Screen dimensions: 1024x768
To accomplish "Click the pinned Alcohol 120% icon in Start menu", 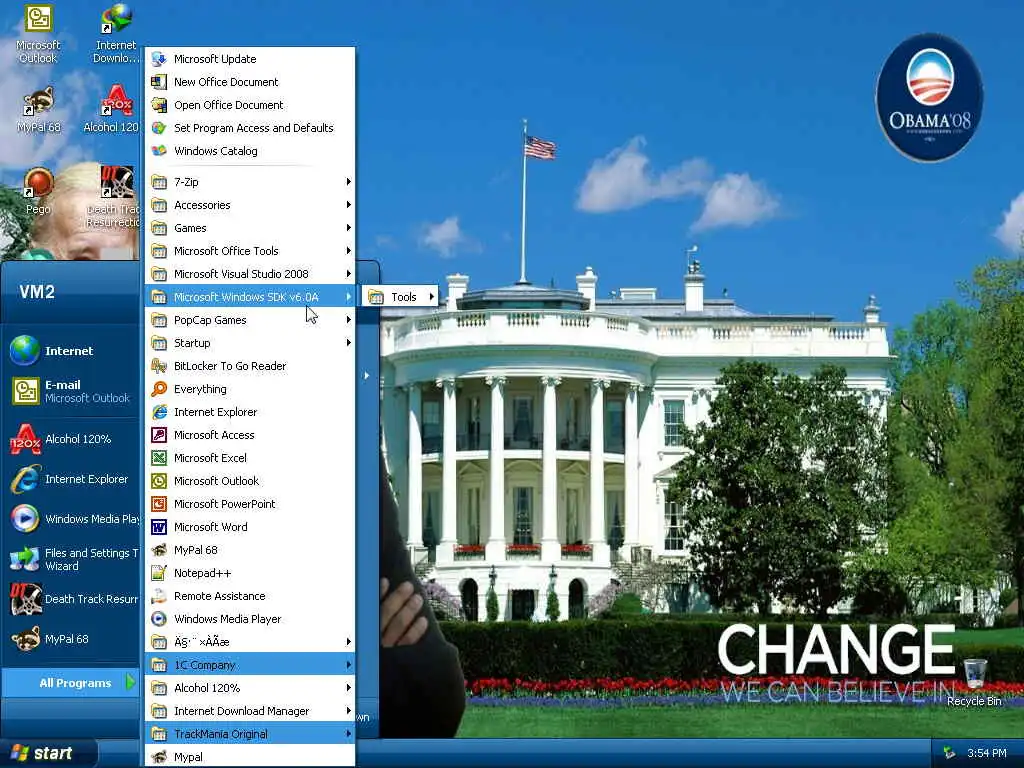I will (x=25, y=440).
